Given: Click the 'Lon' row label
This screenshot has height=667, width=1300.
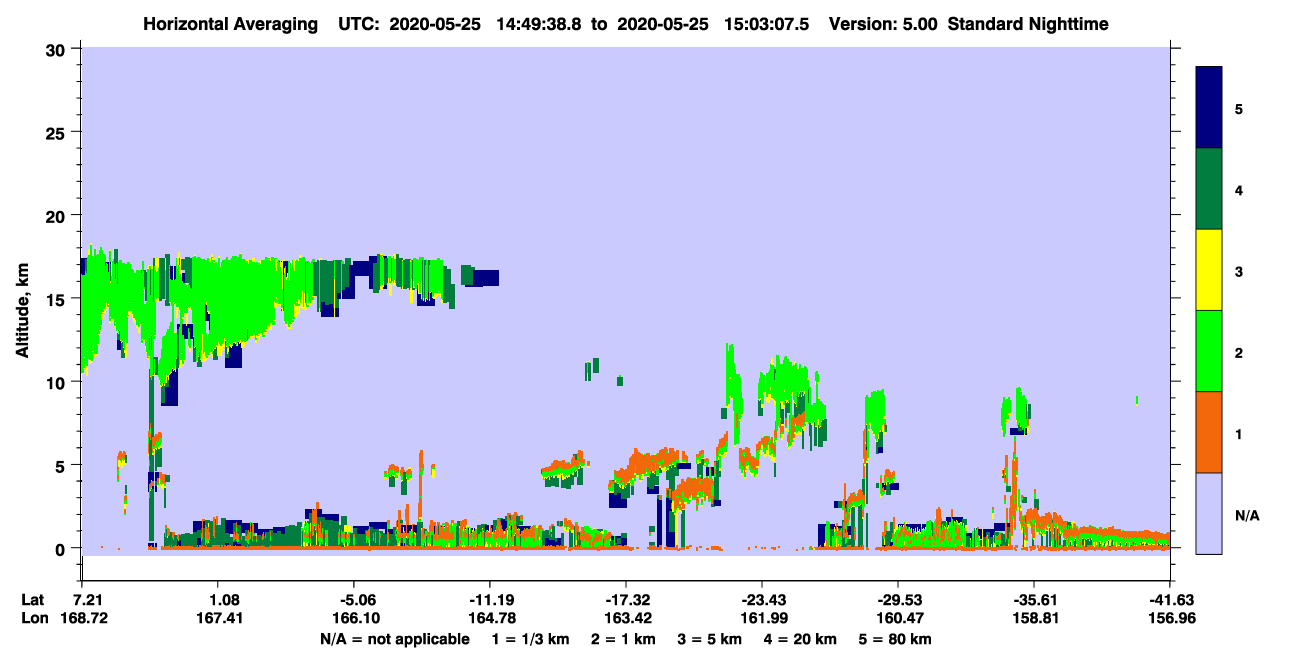Looking at the screenshot, I should (34, 618).
